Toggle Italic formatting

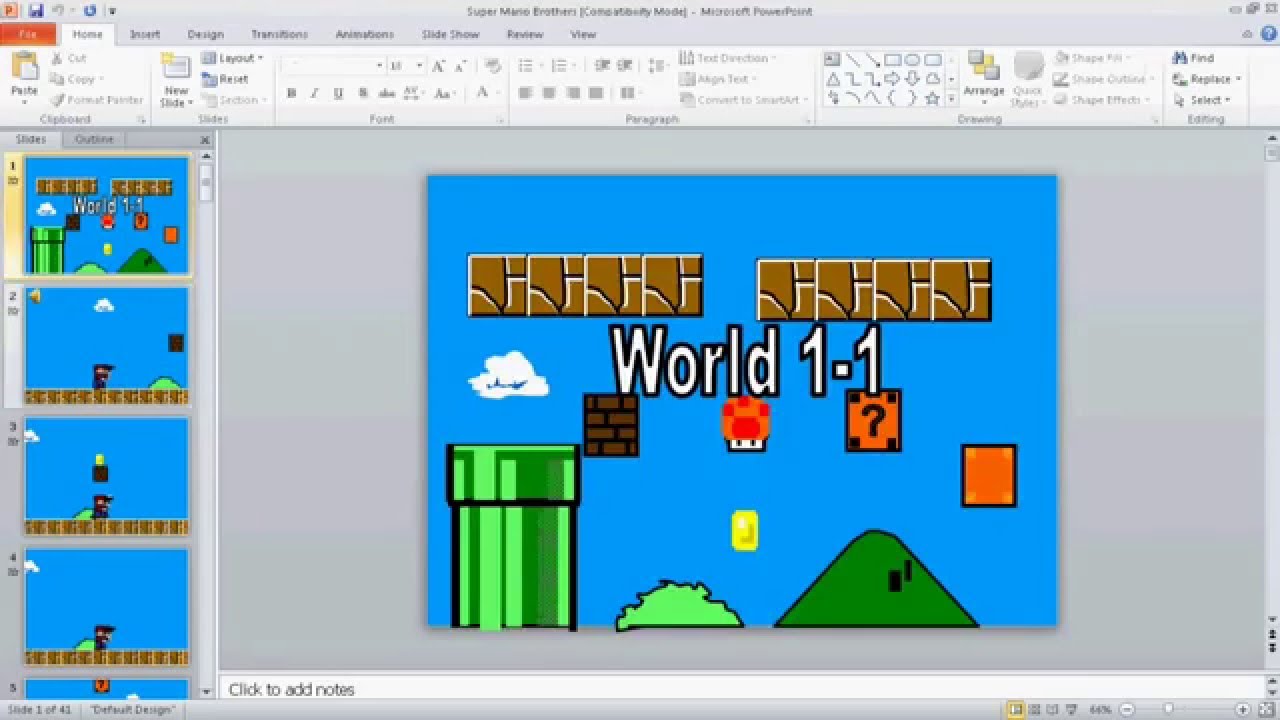pos(314,93)
